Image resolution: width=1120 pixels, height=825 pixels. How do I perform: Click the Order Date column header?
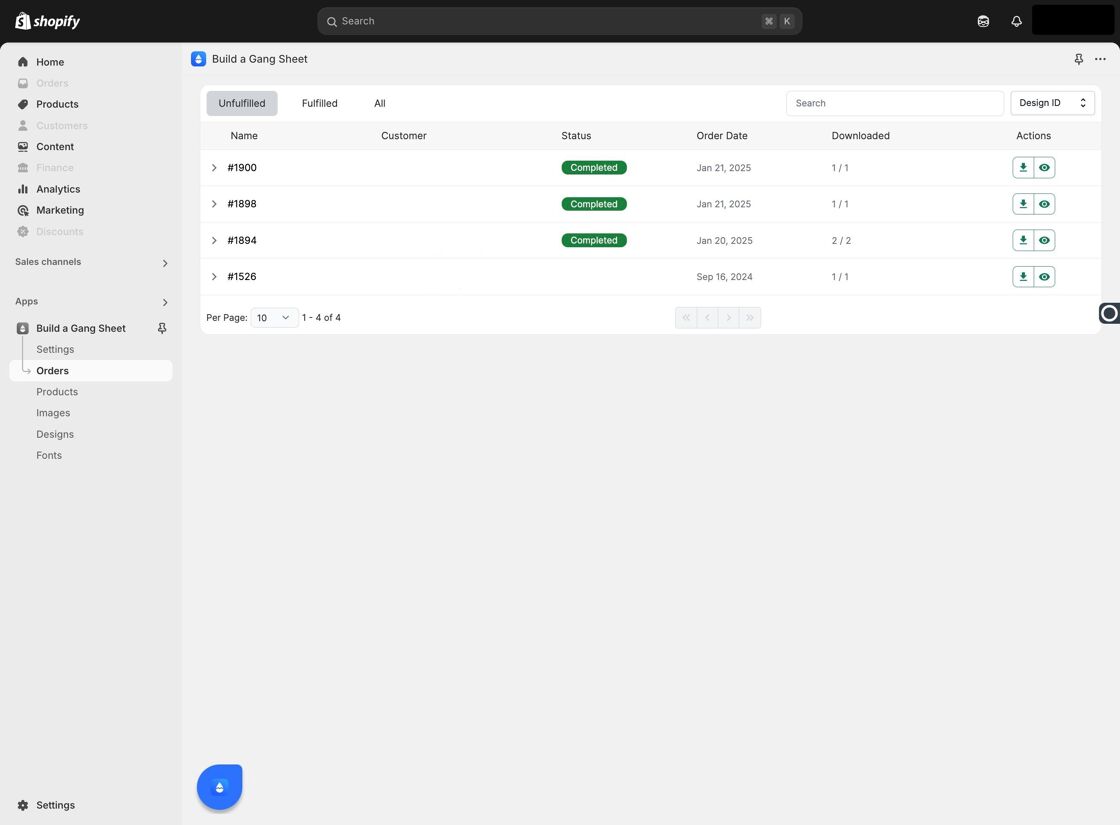[722, 136]
